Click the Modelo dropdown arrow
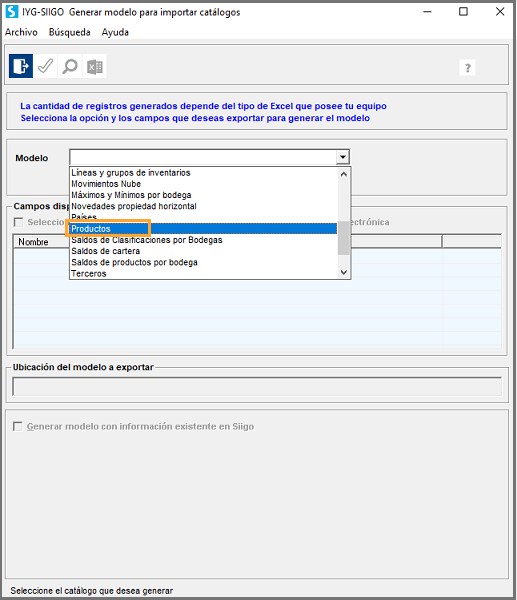 click(x=343, y=157)
